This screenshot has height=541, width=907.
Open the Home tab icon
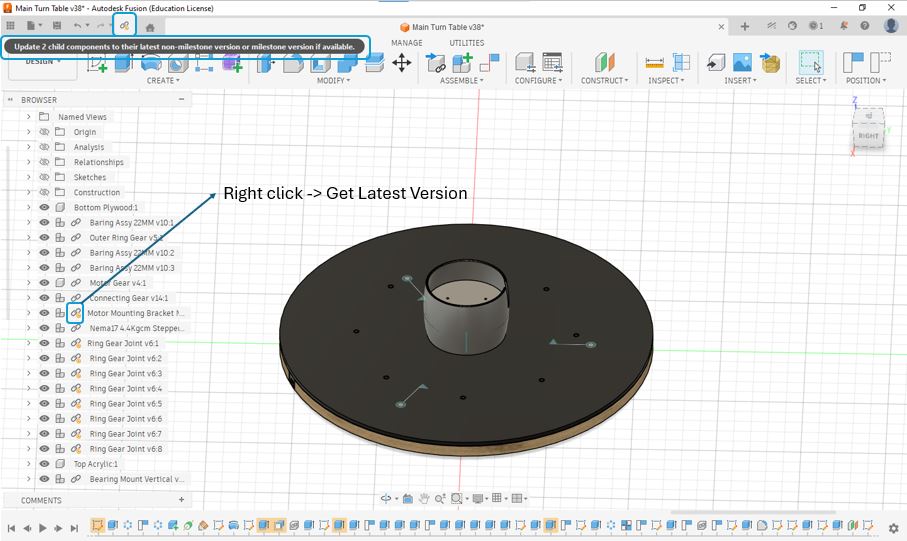pyautogui.click(x=150, y=27)
